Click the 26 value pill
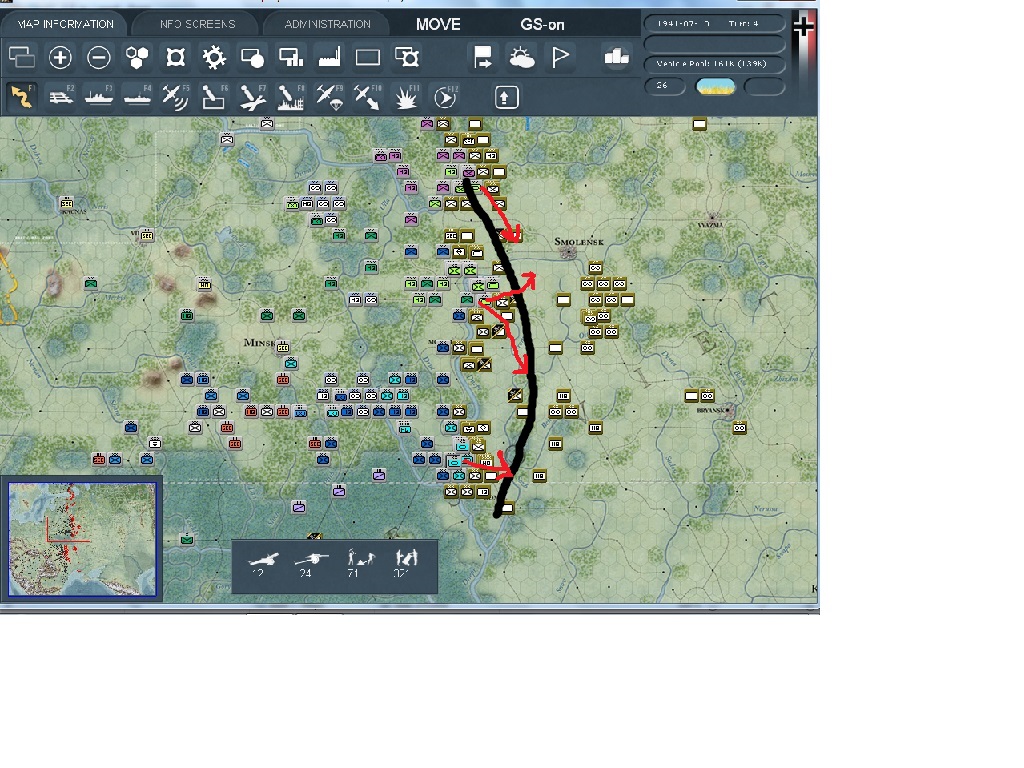The height and width of the screenshot is (768, 1024). coord(665,86)
